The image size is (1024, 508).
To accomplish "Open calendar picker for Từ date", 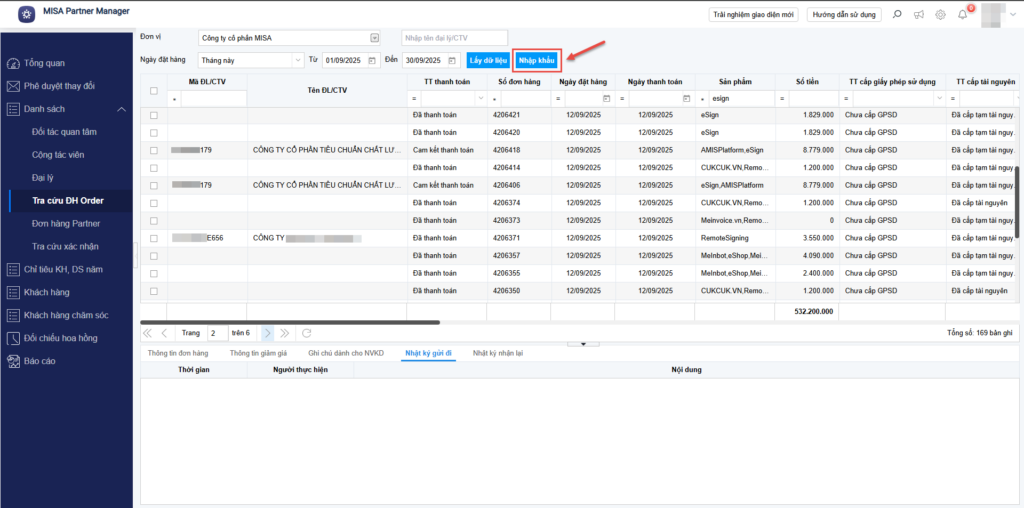I will (372, 60).
